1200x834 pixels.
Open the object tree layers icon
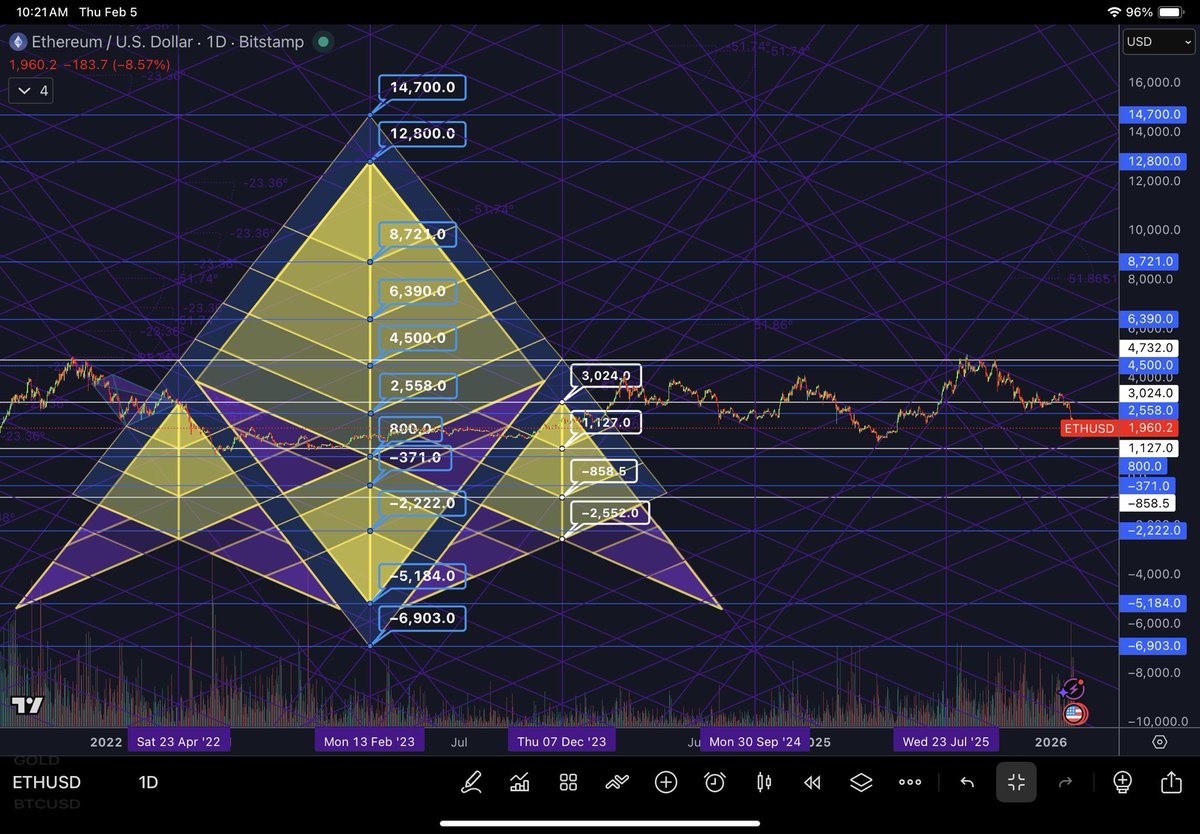pyautogui.click(x=861, y=782)
